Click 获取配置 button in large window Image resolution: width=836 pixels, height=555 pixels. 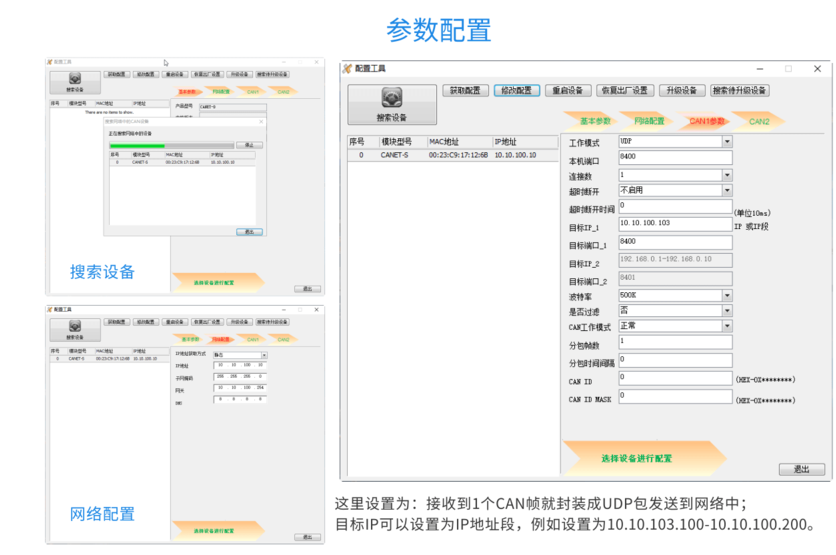tap(465, 91)
